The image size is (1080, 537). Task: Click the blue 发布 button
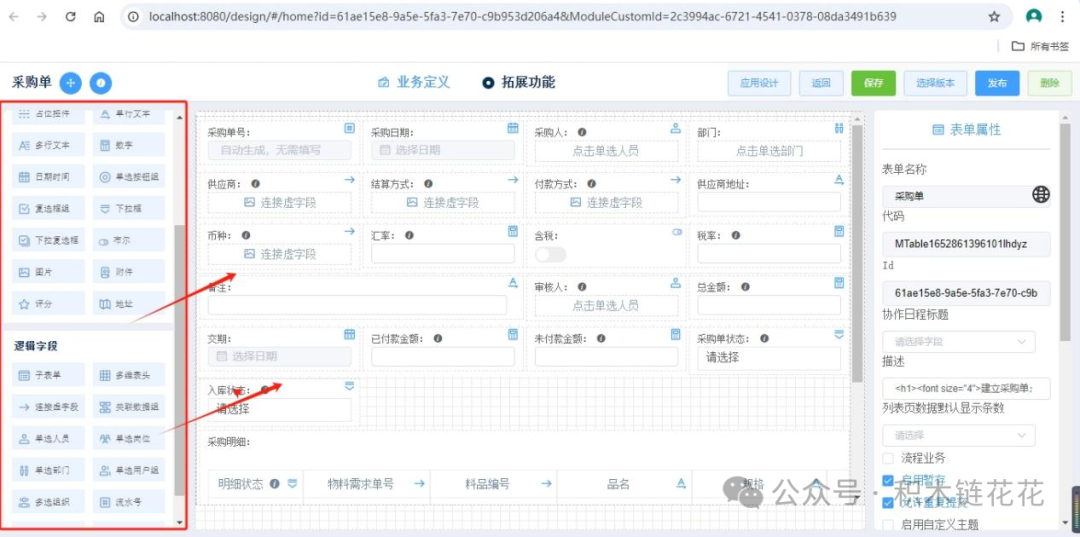[x=997, y=83]
